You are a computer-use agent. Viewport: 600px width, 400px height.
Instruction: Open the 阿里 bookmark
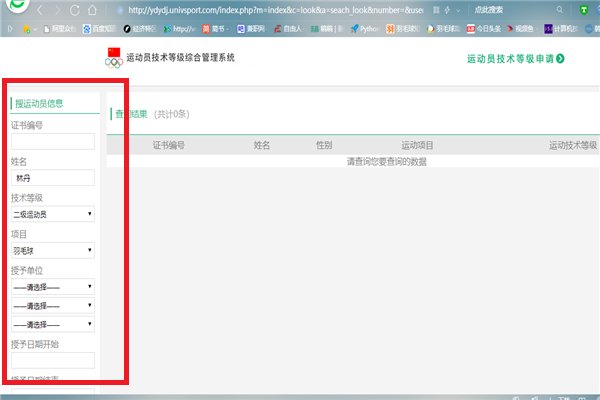click(x=59, y=29)
